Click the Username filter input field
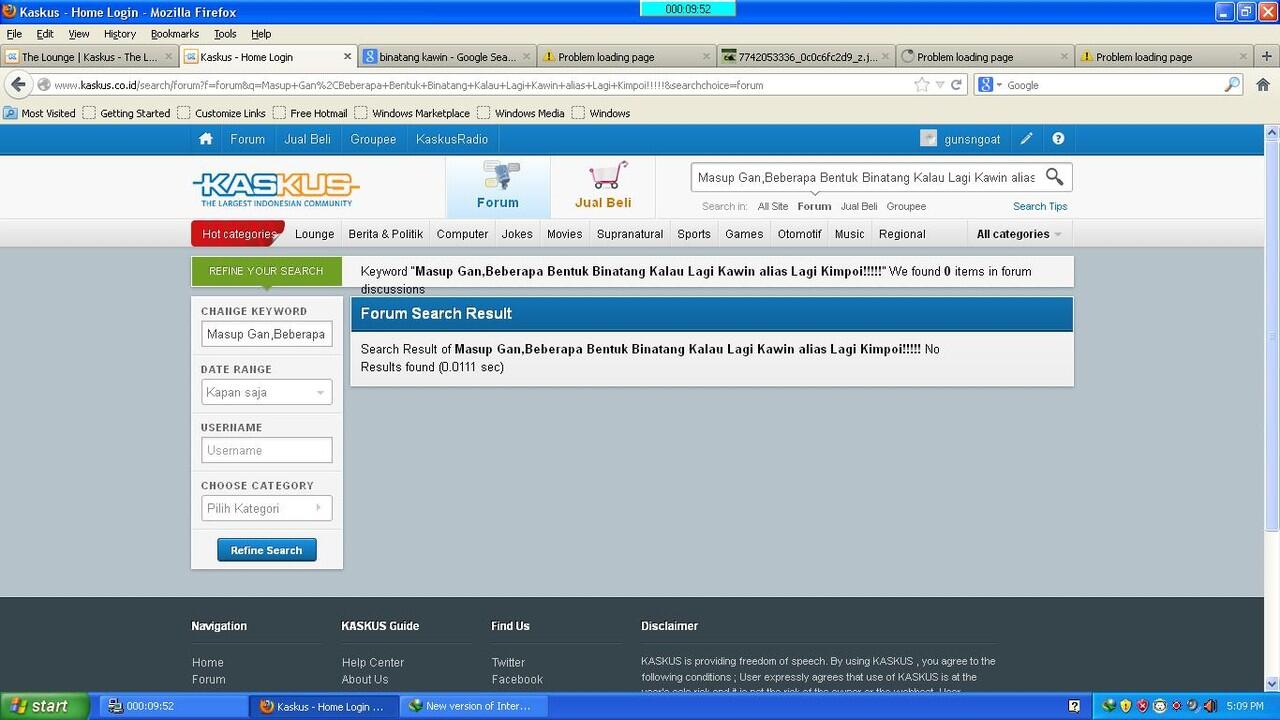1280x720 pixels. [x=267, y=451]
